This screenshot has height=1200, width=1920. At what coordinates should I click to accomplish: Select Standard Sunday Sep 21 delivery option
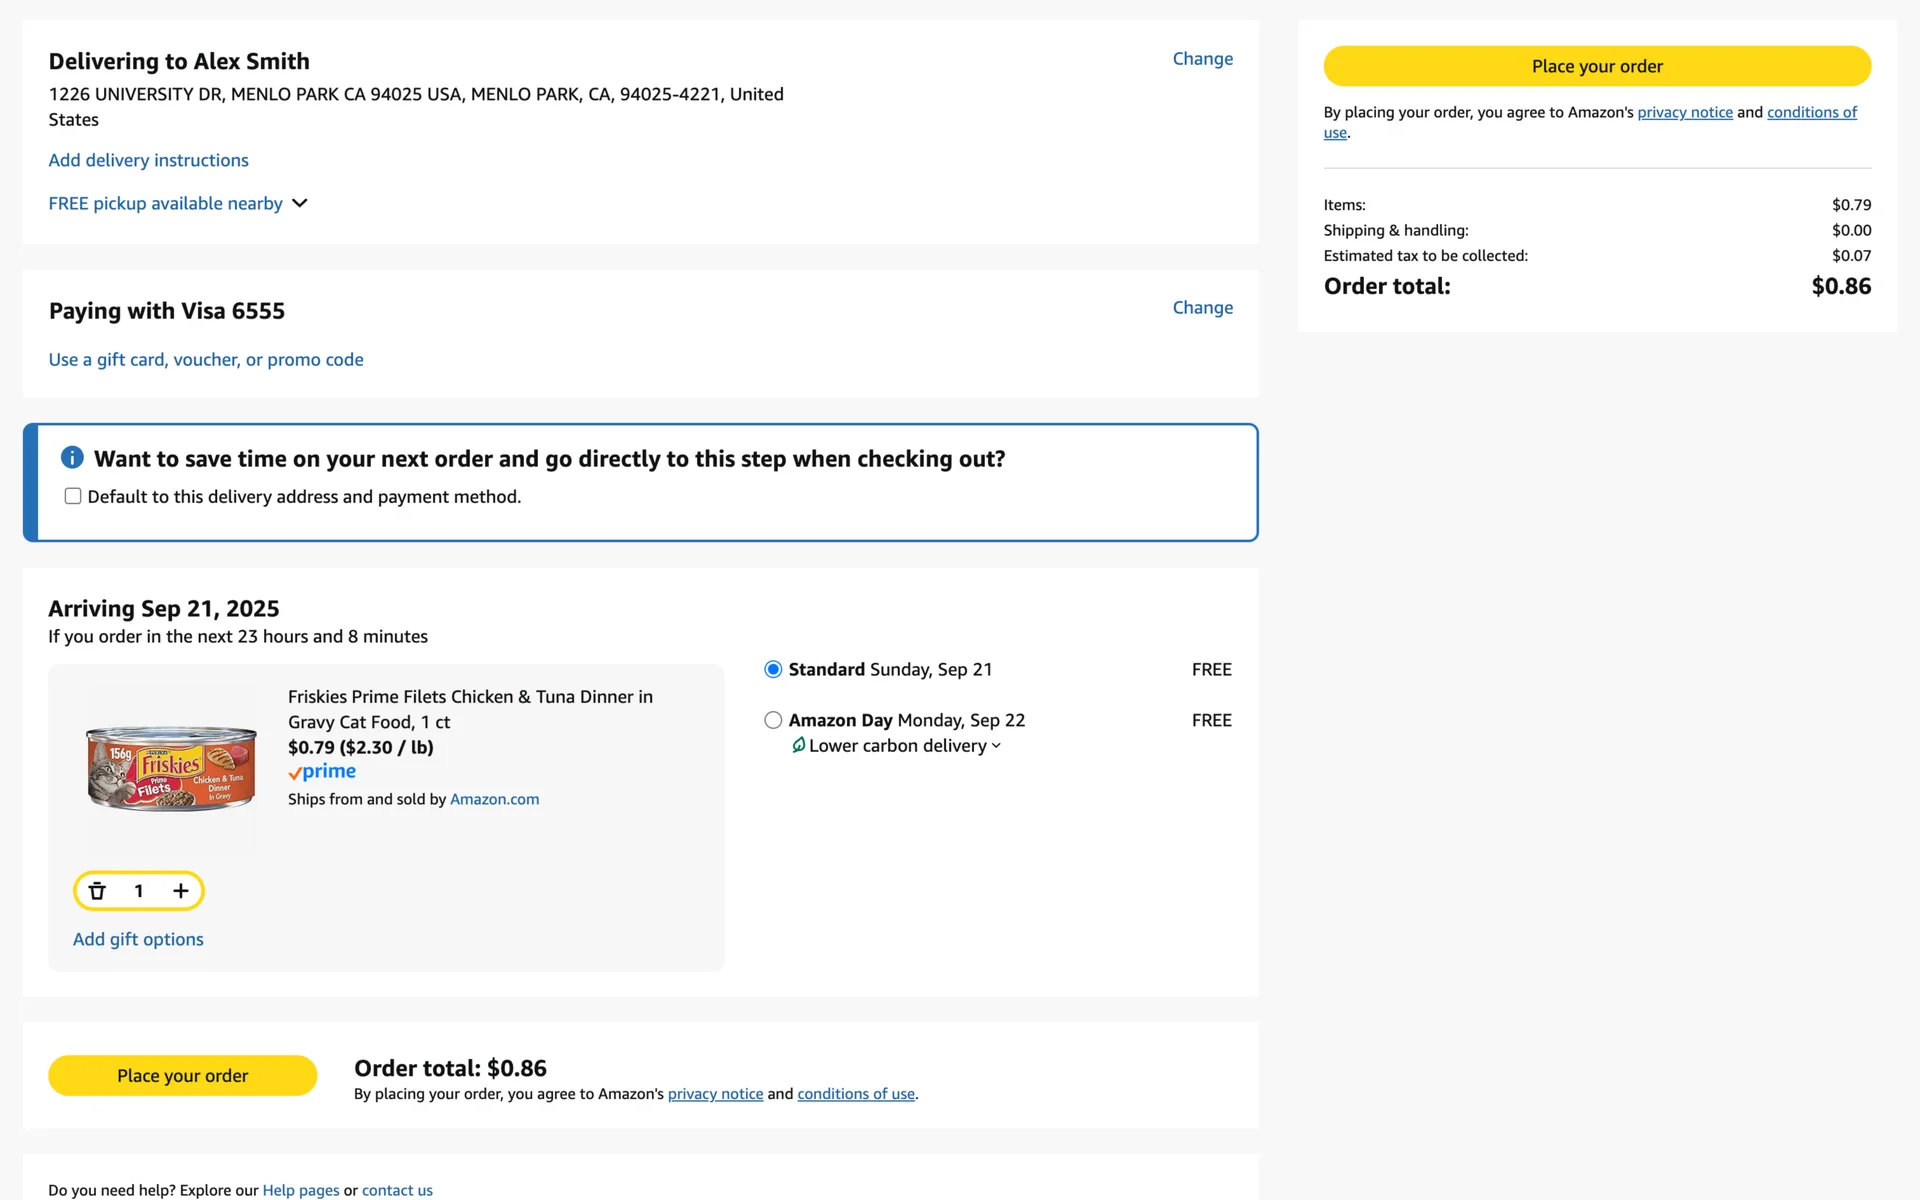tap(773, 670)
